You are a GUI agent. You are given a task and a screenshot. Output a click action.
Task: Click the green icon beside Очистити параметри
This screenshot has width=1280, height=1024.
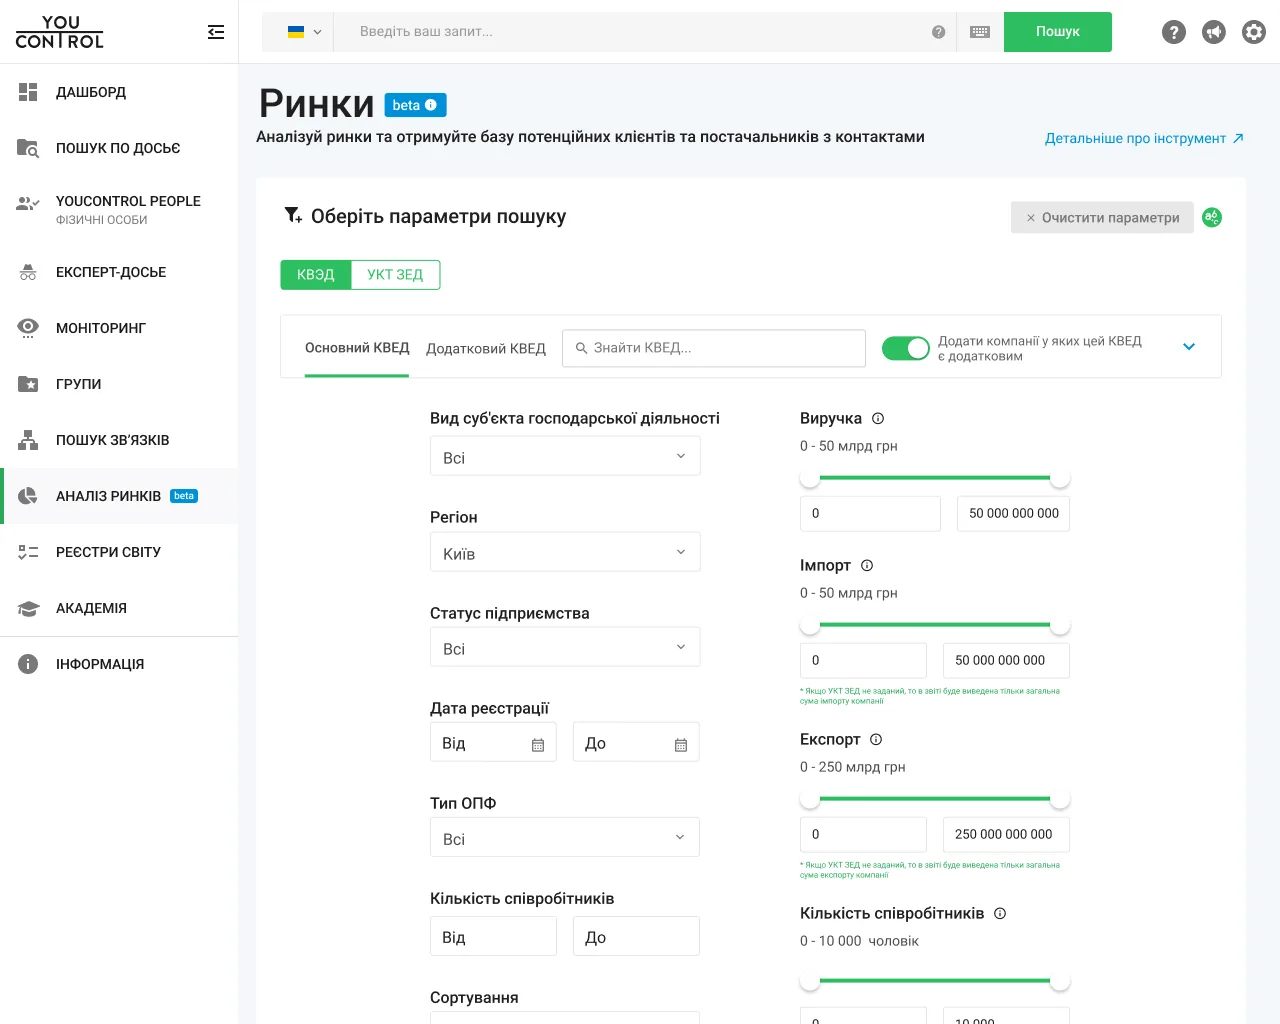(x=1212, y=217)
